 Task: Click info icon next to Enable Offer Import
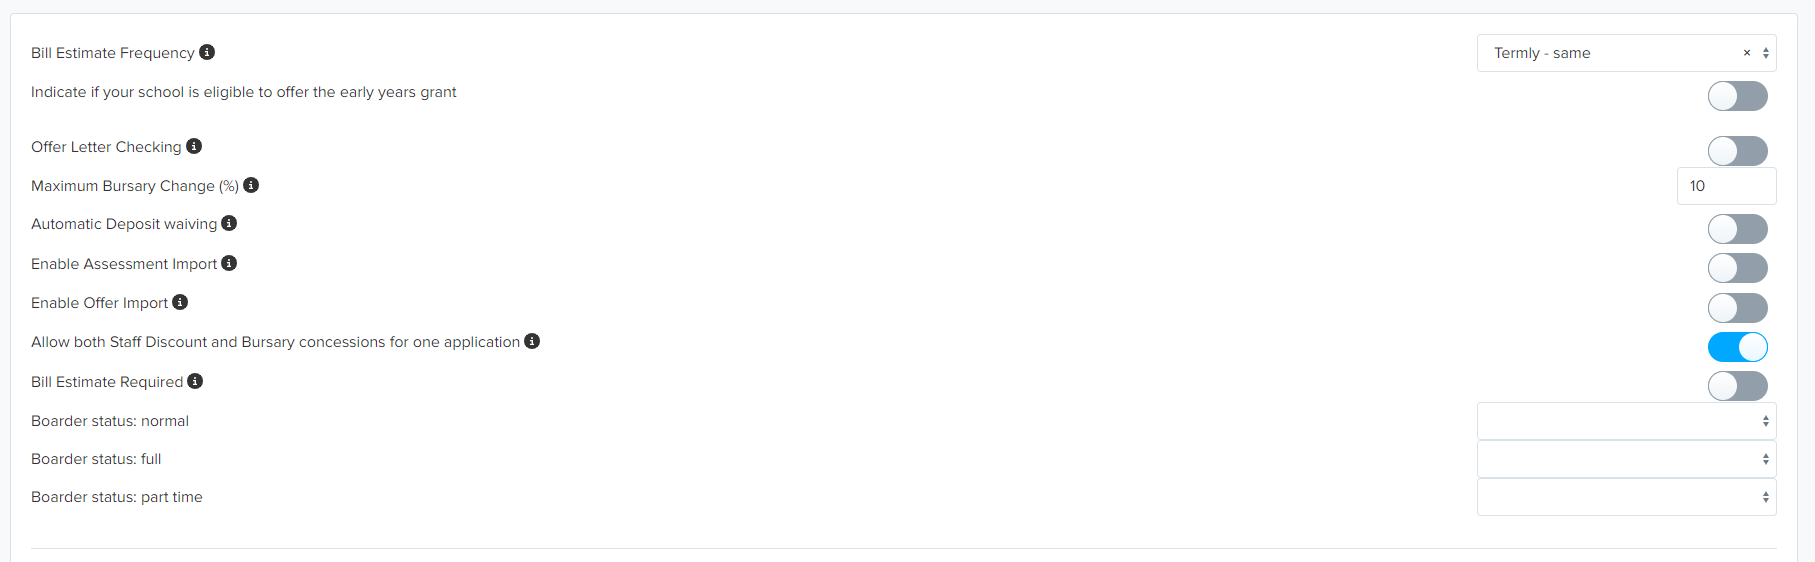[180, 302]
